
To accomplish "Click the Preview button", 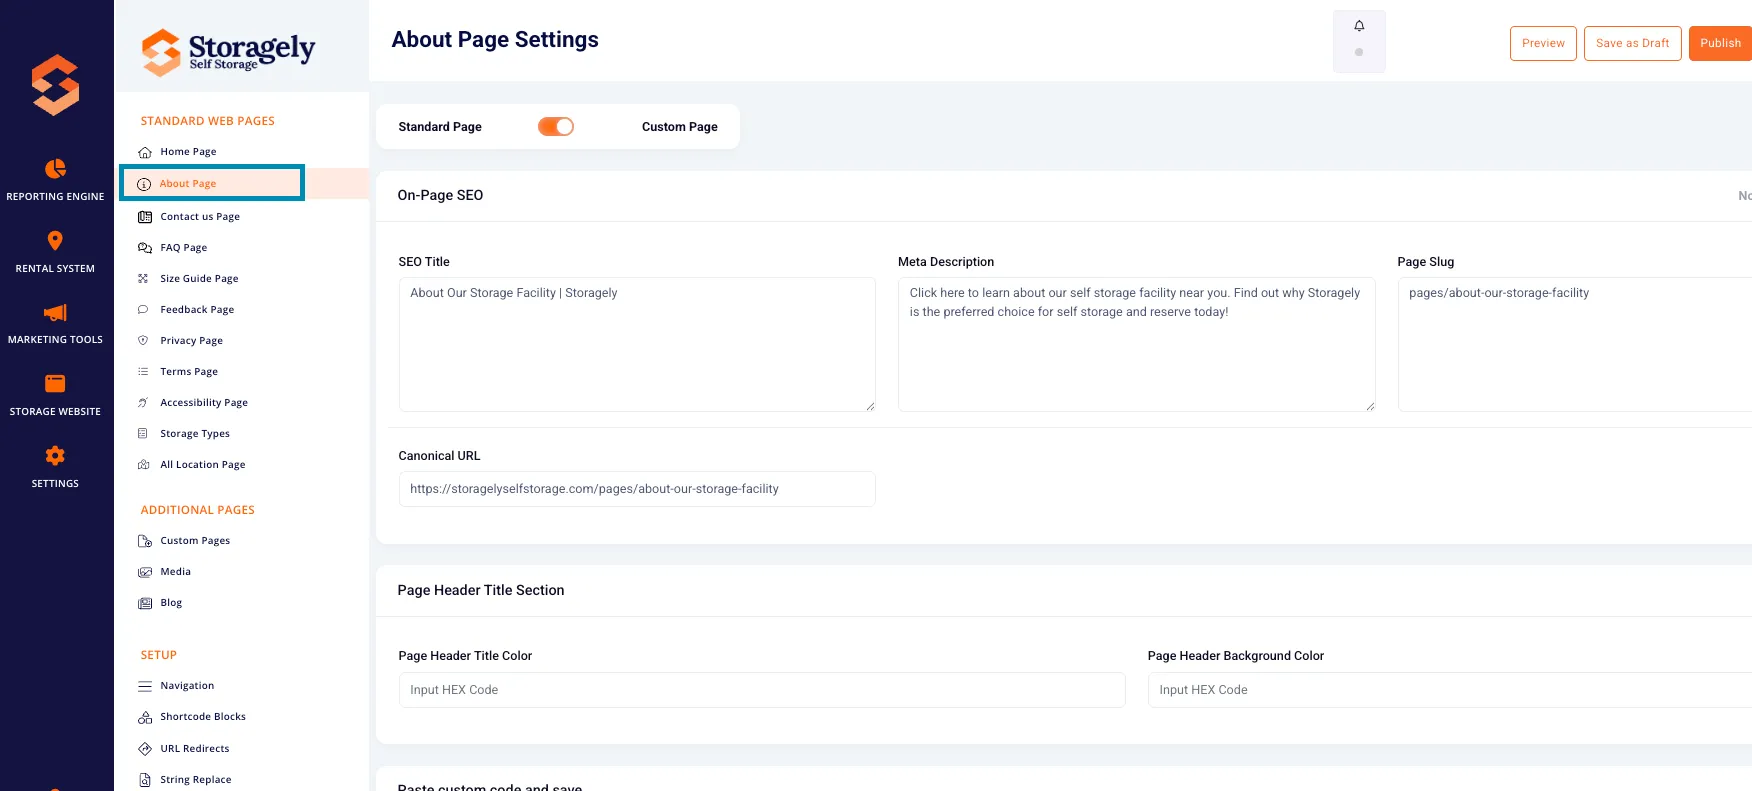I will click(1543, 43).
